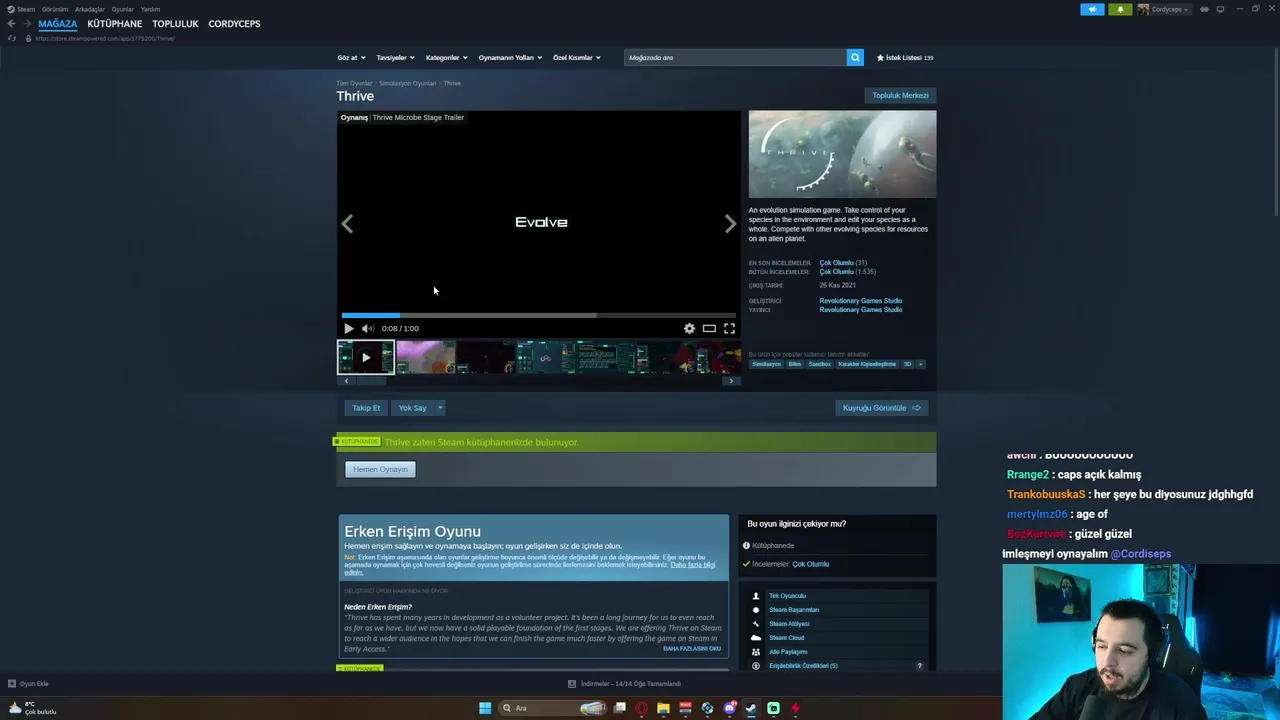This screenshot has width=1280, height=720.
Task: Open the Tüm Oyunlar breadcrumb link
Action: [x=354, y=83]
